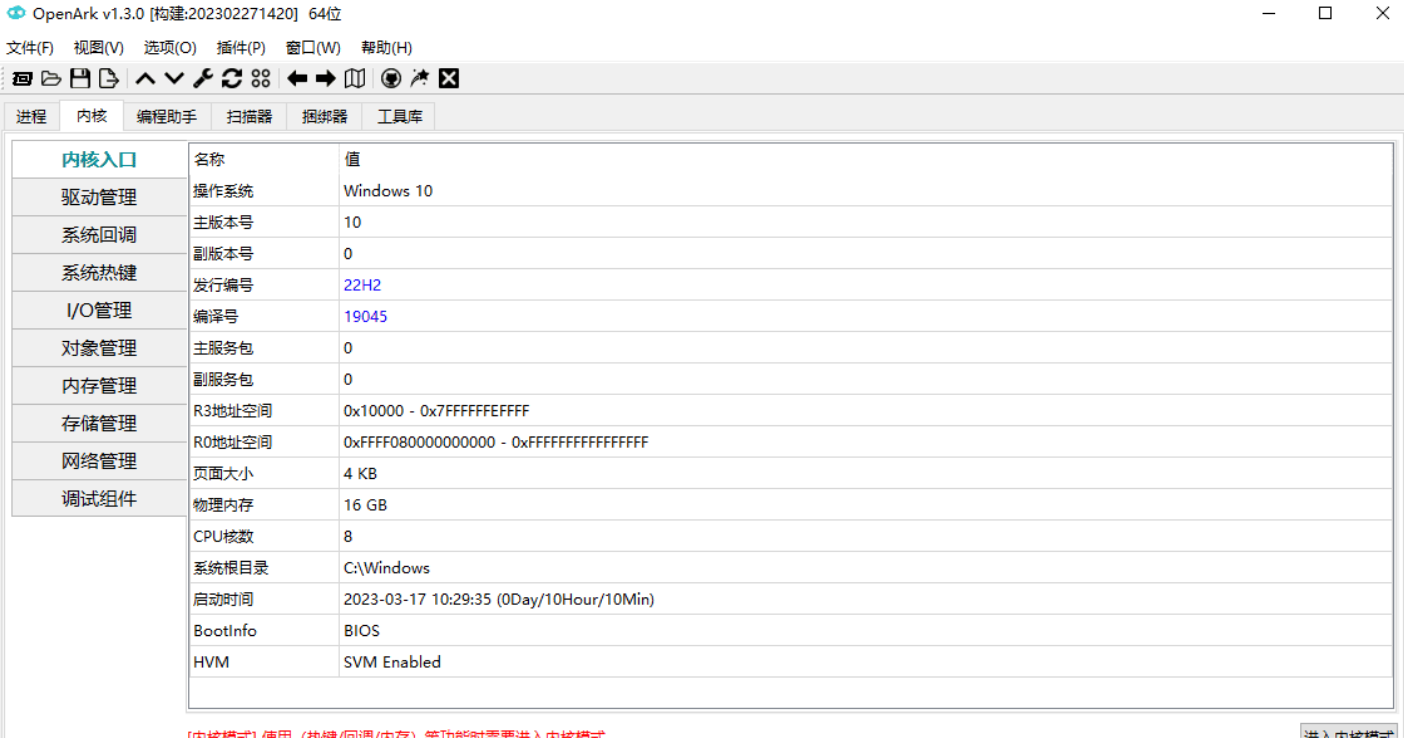Click the 22H2 release link
The width and height of the screenshot is (1404, 738).
(x=361, y=284)
